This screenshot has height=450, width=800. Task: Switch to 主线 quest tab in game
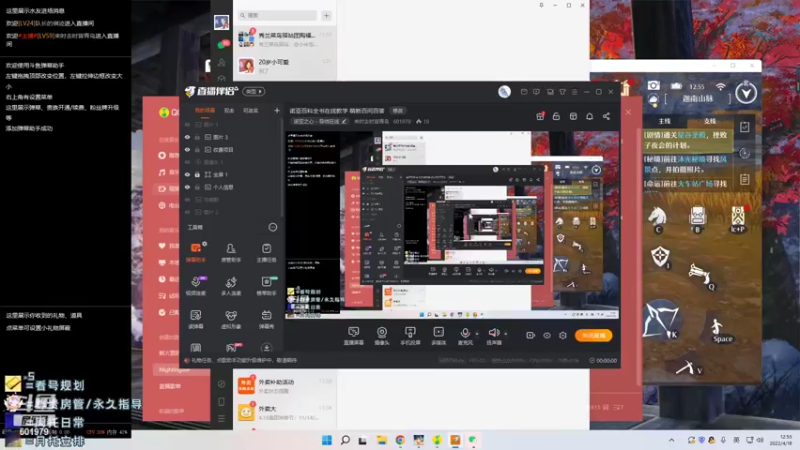pos(664,121)
